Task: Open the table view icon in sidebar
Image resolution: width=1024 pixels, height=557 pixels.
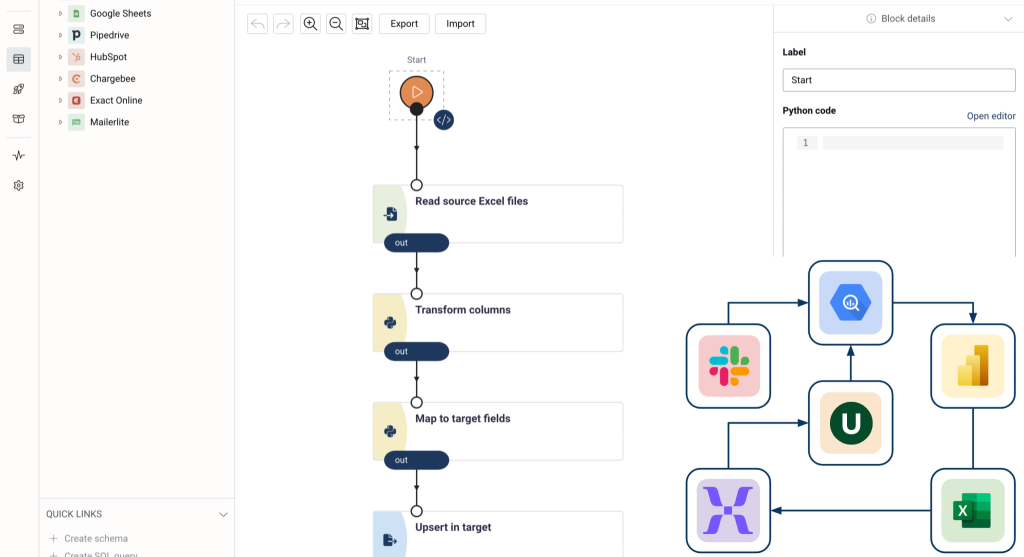Action: point(18,59)
